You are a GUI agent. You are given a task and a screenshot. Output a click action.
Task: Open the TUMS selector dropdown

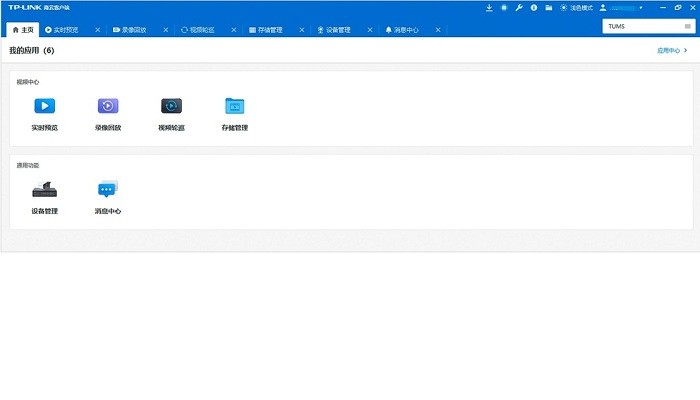649,26
